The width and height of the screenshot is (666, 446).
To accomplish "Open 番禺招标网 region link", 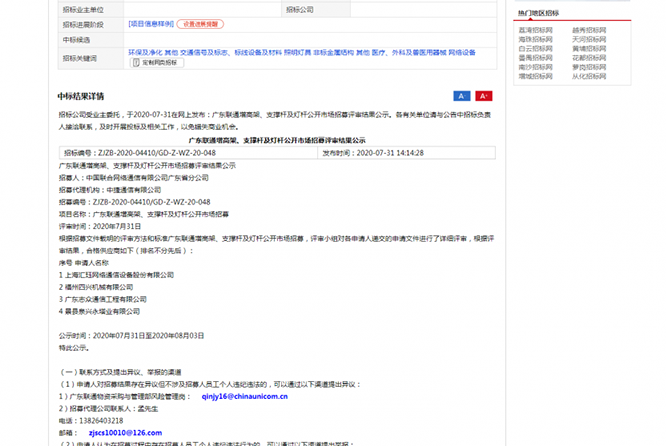I will tap(536, 58).
